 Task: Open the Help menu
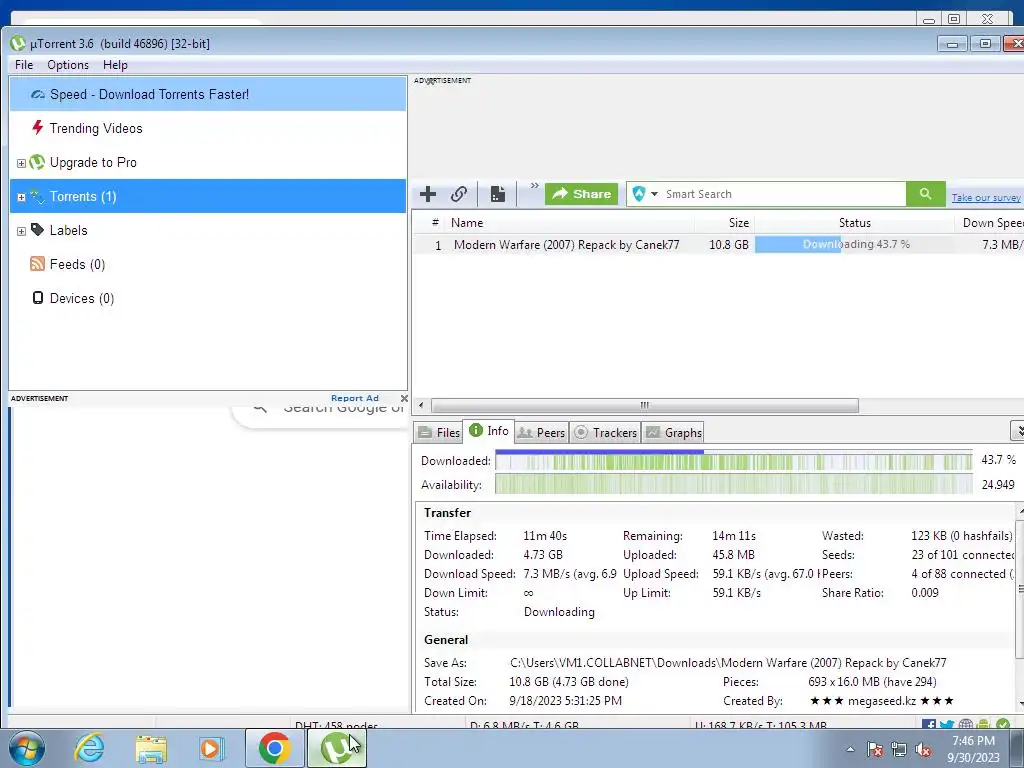pos(115,65)
